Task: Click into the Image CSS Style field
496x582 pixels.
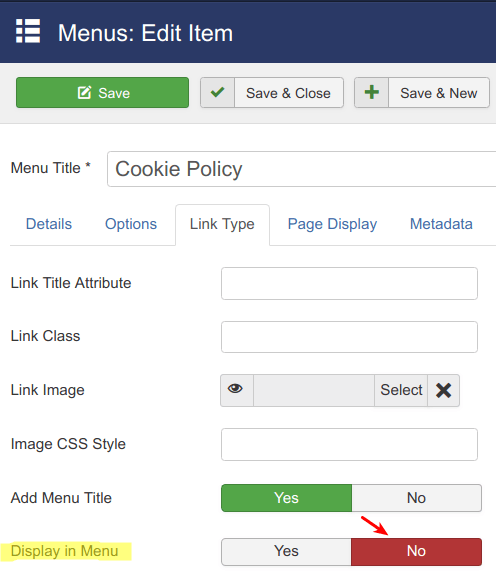Action: point(349,445)
